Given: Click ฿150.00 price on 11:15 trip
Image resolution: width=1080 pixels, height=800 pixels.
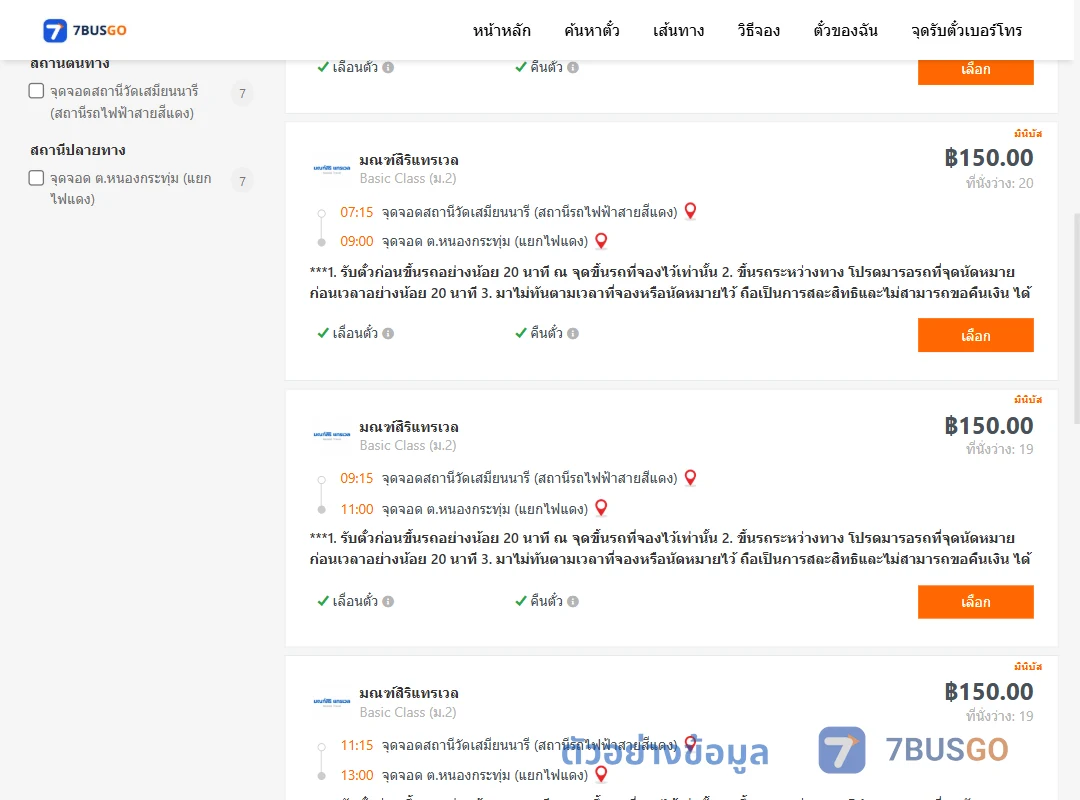Looking at the screenshot, I should (988, 691).
